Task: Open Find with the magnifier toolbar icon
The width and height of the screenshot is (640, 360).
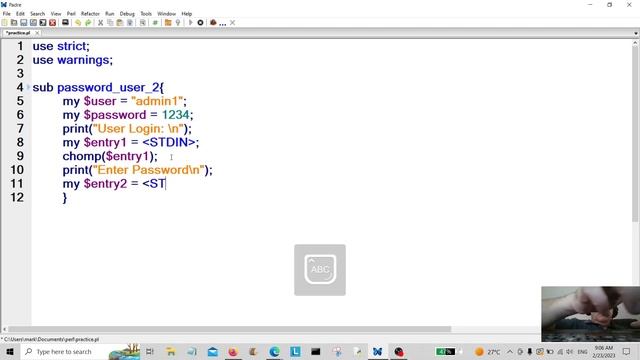Action: click(142, 23)
